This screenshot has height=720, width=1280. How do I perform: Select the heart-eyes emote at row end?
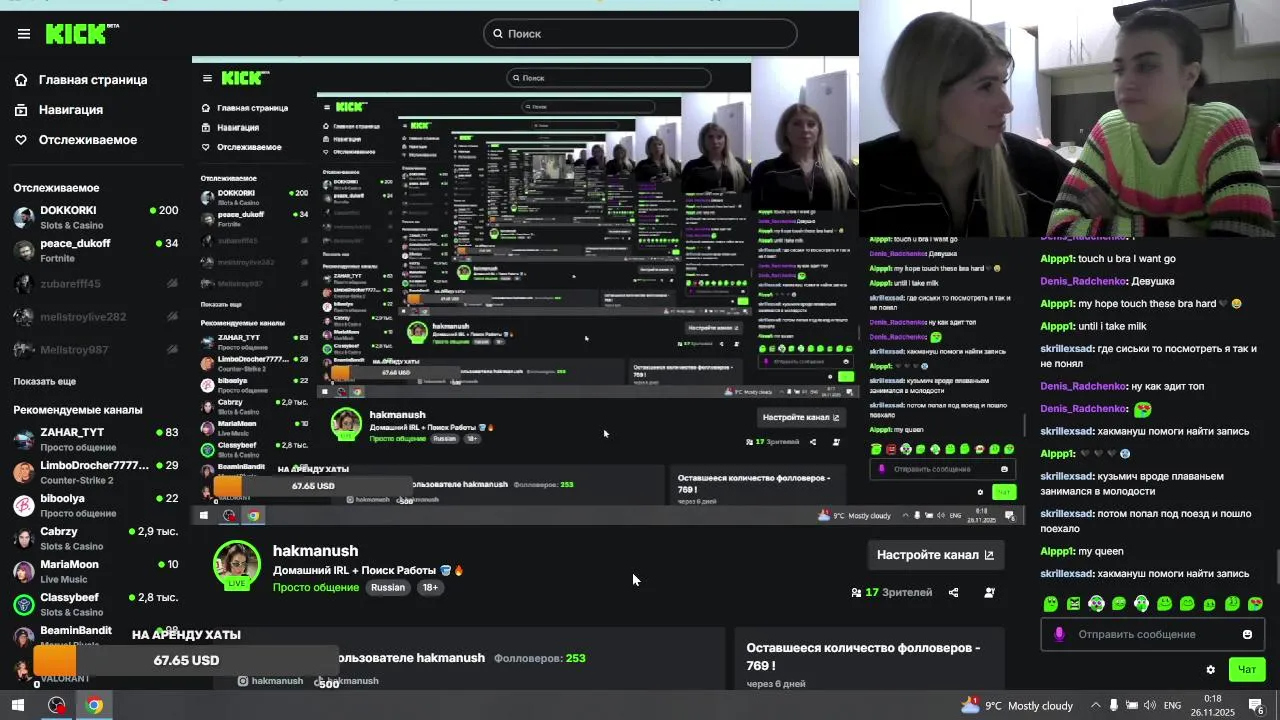[x=1255, y=604]
